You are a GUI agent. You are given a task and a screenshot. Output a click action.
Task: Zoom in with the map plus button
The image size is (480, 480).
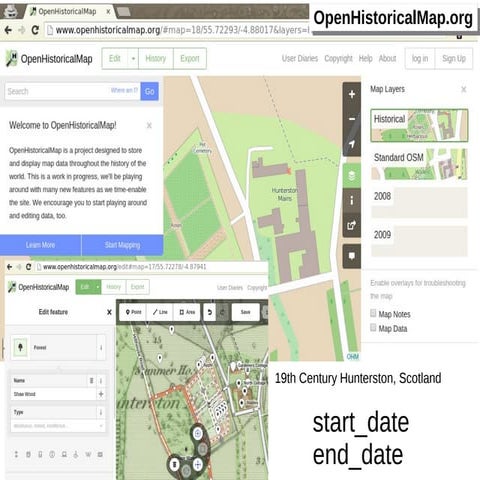pos(352,94)
